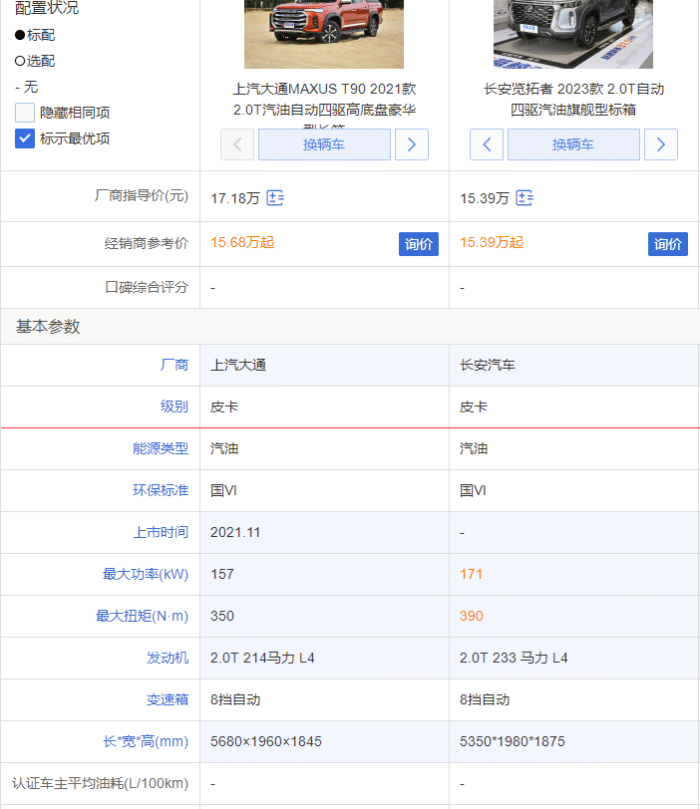The height and width of the screenshot is (809, 700).
Task: Click the 厂商 parameter label
Action: pos(174,365)
